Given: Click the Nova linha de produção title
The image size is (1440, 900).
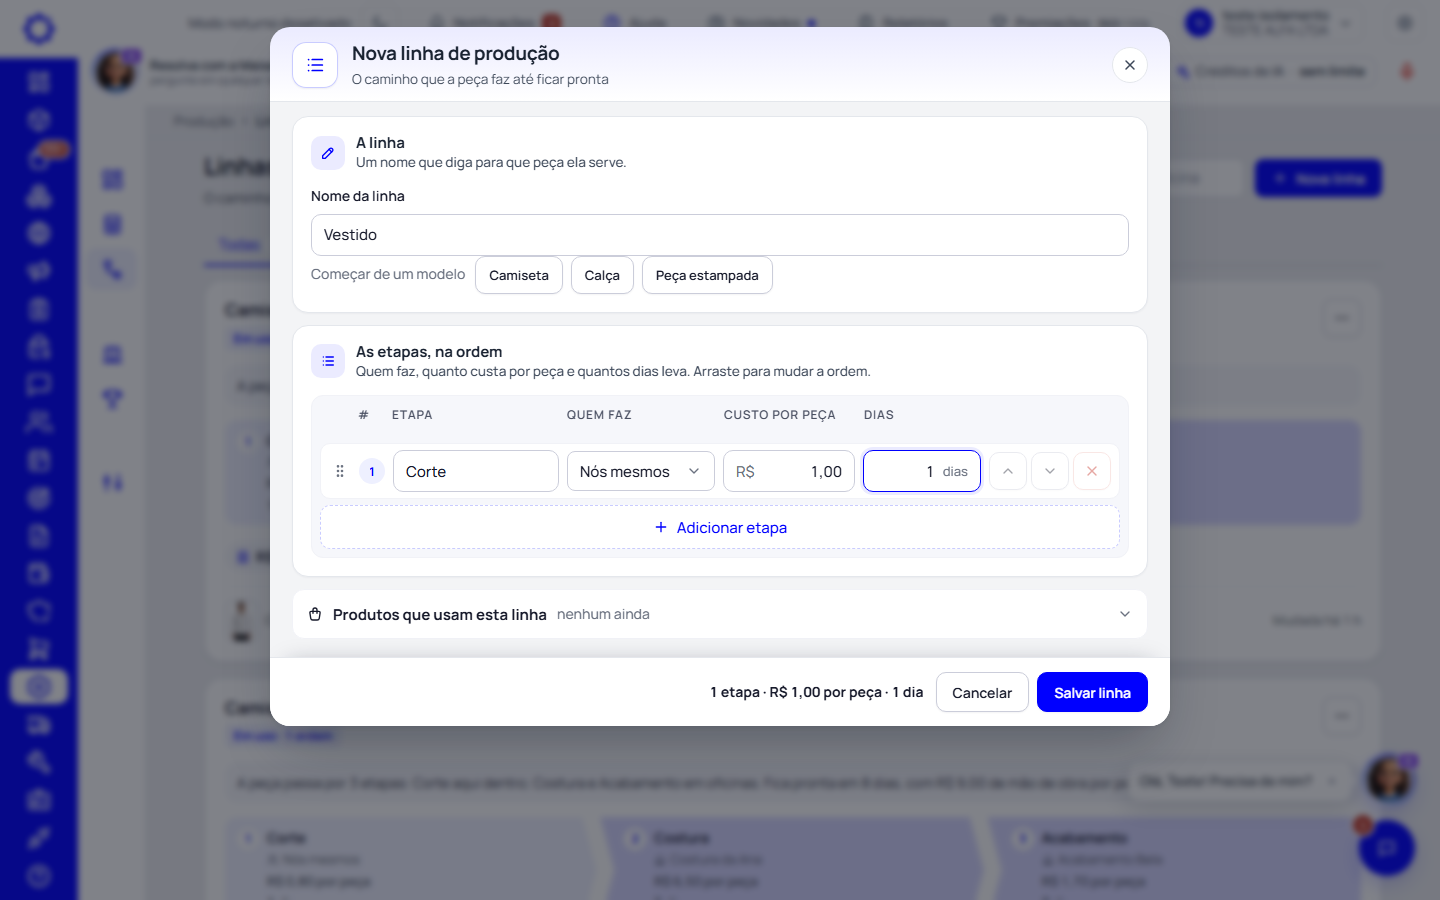Looking at the screenshot, I should pyautogui.click(x=456, y=53).
